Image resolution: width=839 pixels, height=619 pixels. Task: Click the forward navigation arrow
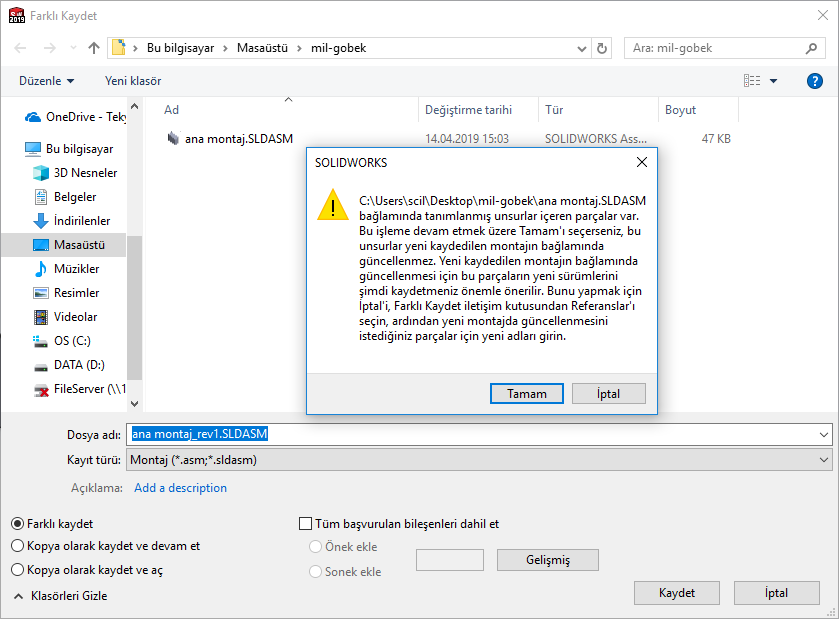click(x=50, y=48)
